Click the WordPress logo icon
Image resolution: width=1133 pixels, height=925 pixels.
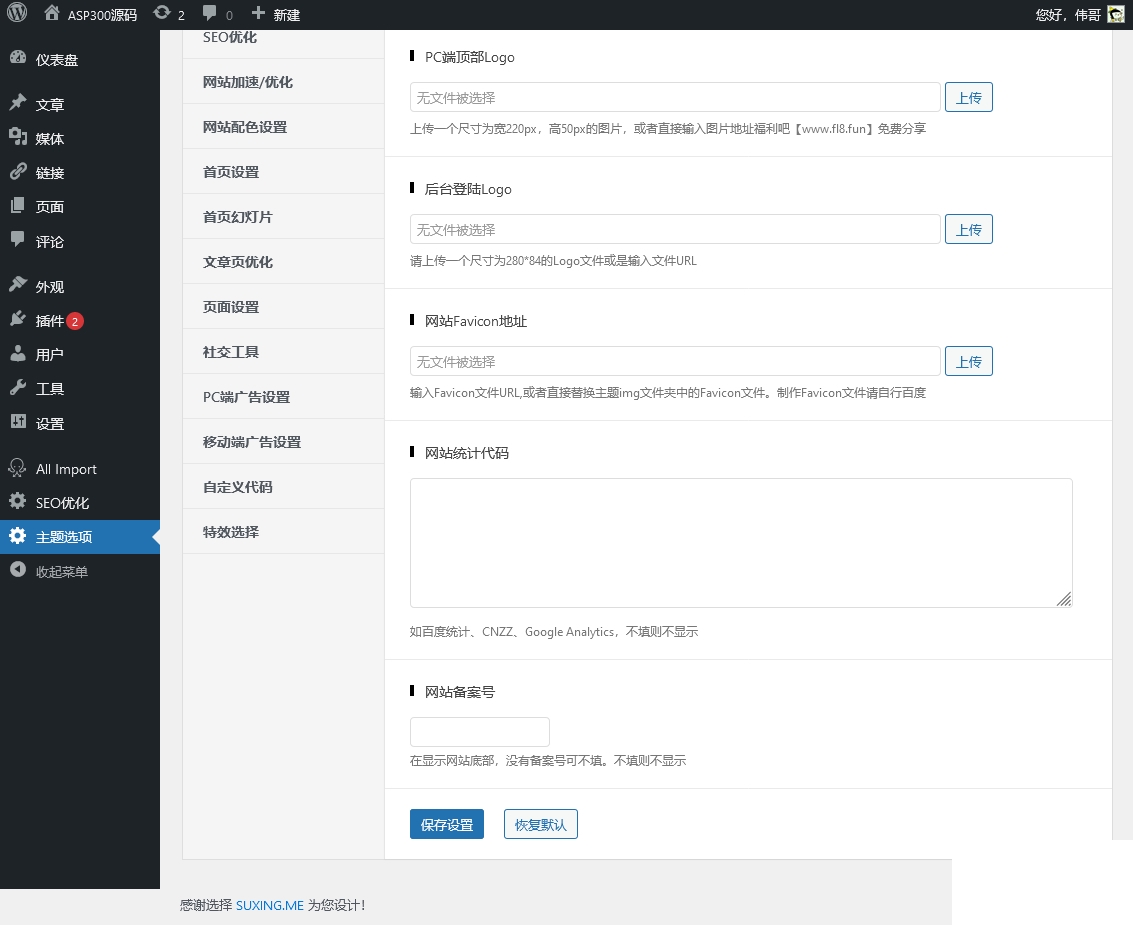click(17, 14)
